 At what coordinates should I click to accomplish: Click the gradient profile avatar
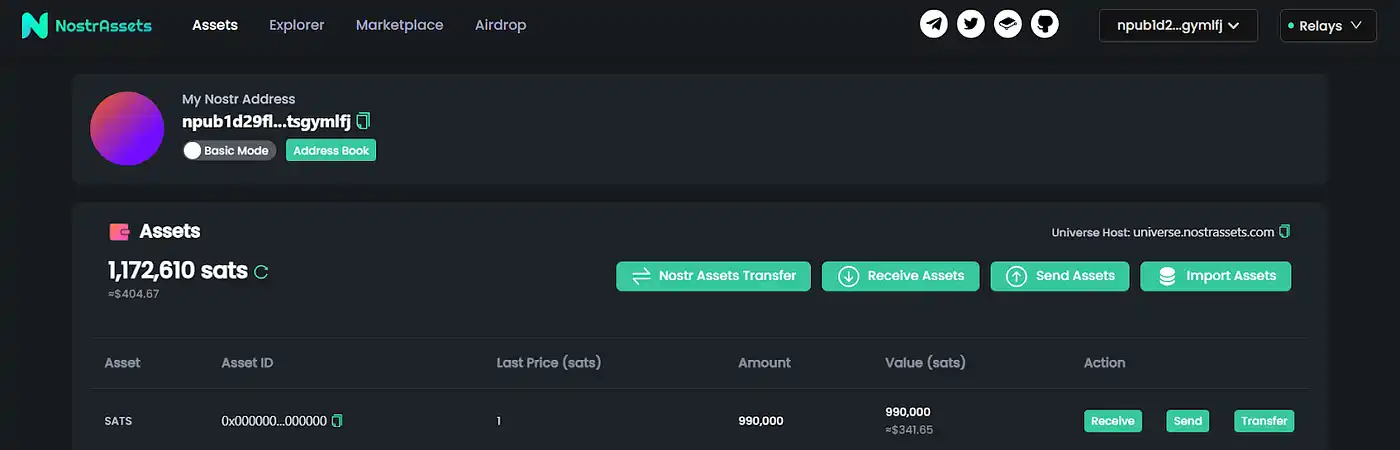127,128
